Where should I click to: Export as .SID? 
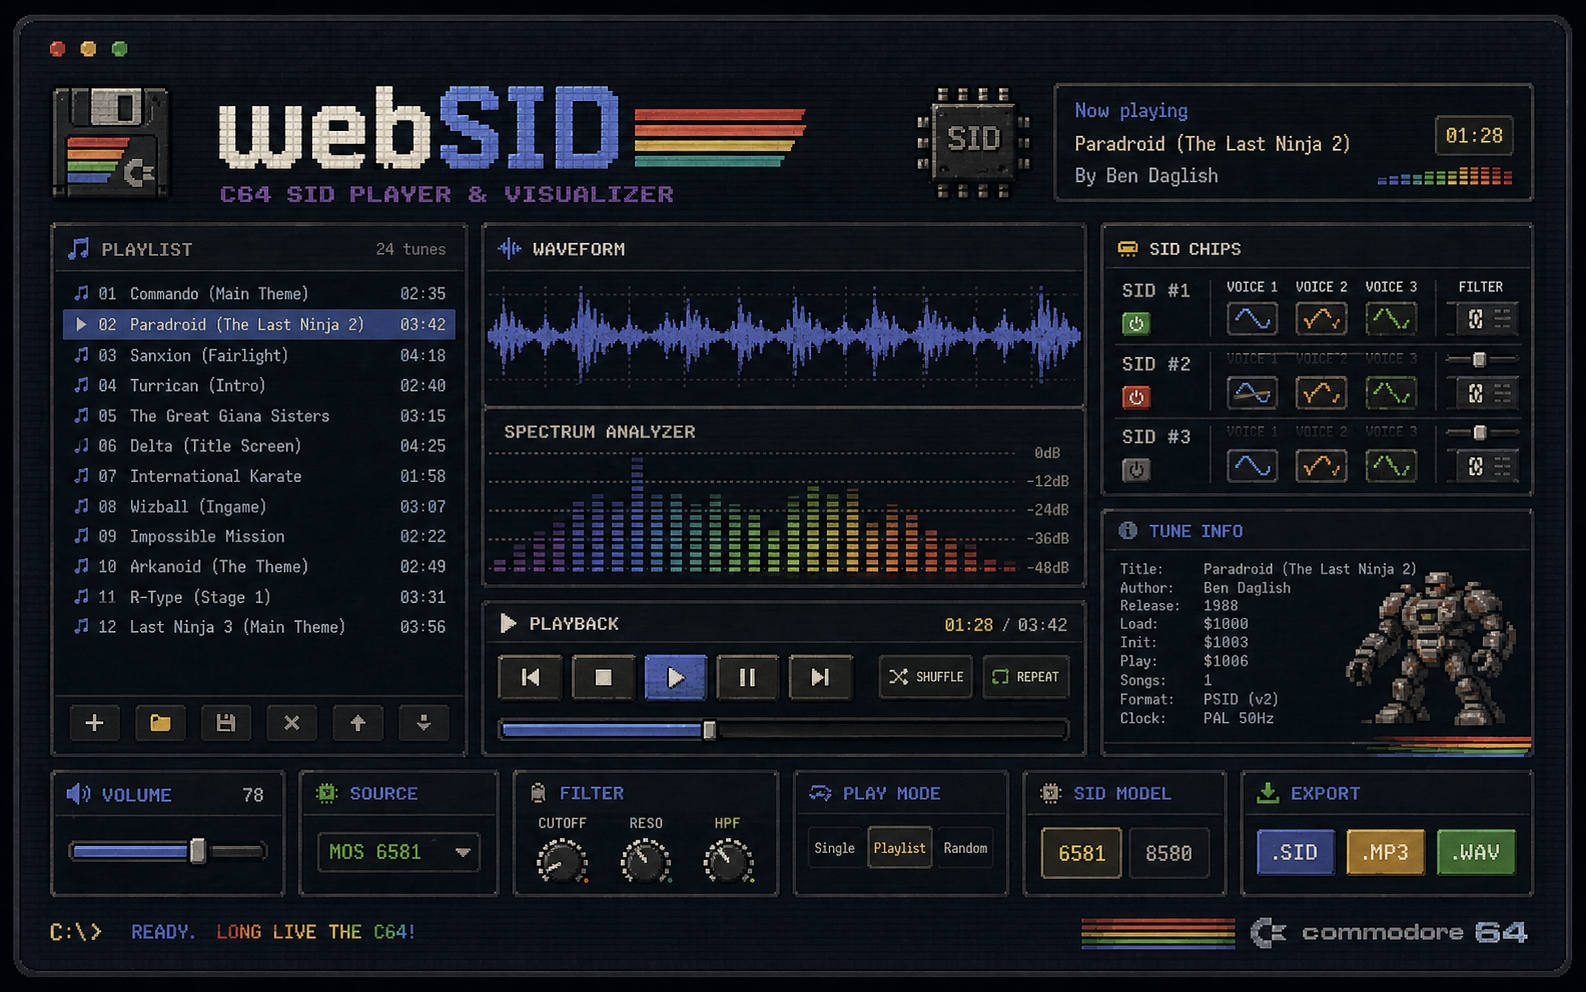click(1295, 852)
